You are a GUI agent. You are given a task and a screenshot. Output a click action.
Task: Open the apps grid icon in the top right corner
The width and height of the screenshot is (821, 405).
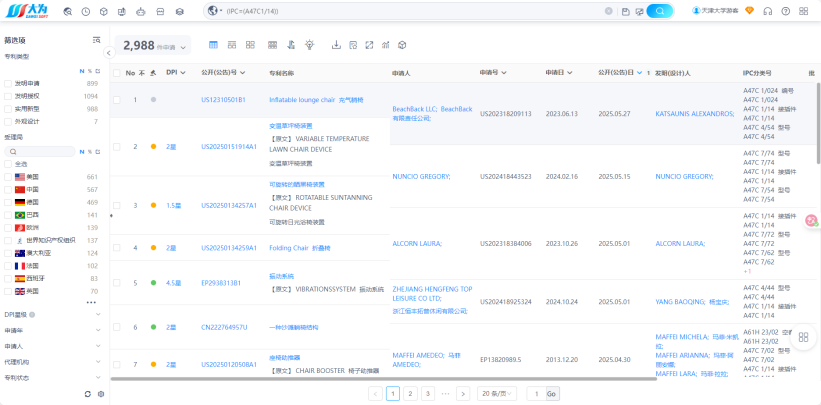coord(804,11)
